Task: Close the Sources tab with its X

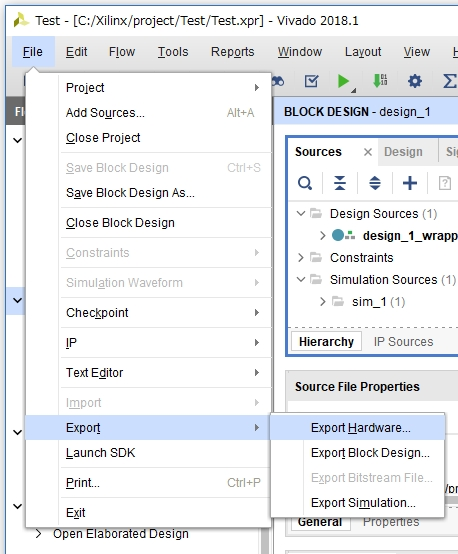Action: 368,152
